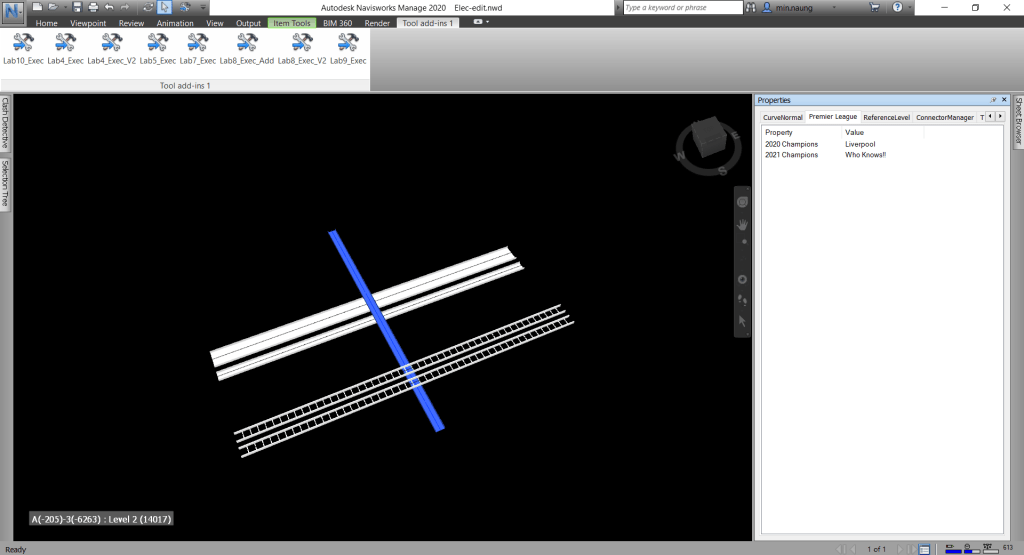Viewport: 1024px width, 555px height.
Task: Launch the Lab5_Exec add-in tool
Action: coord(157,43)
